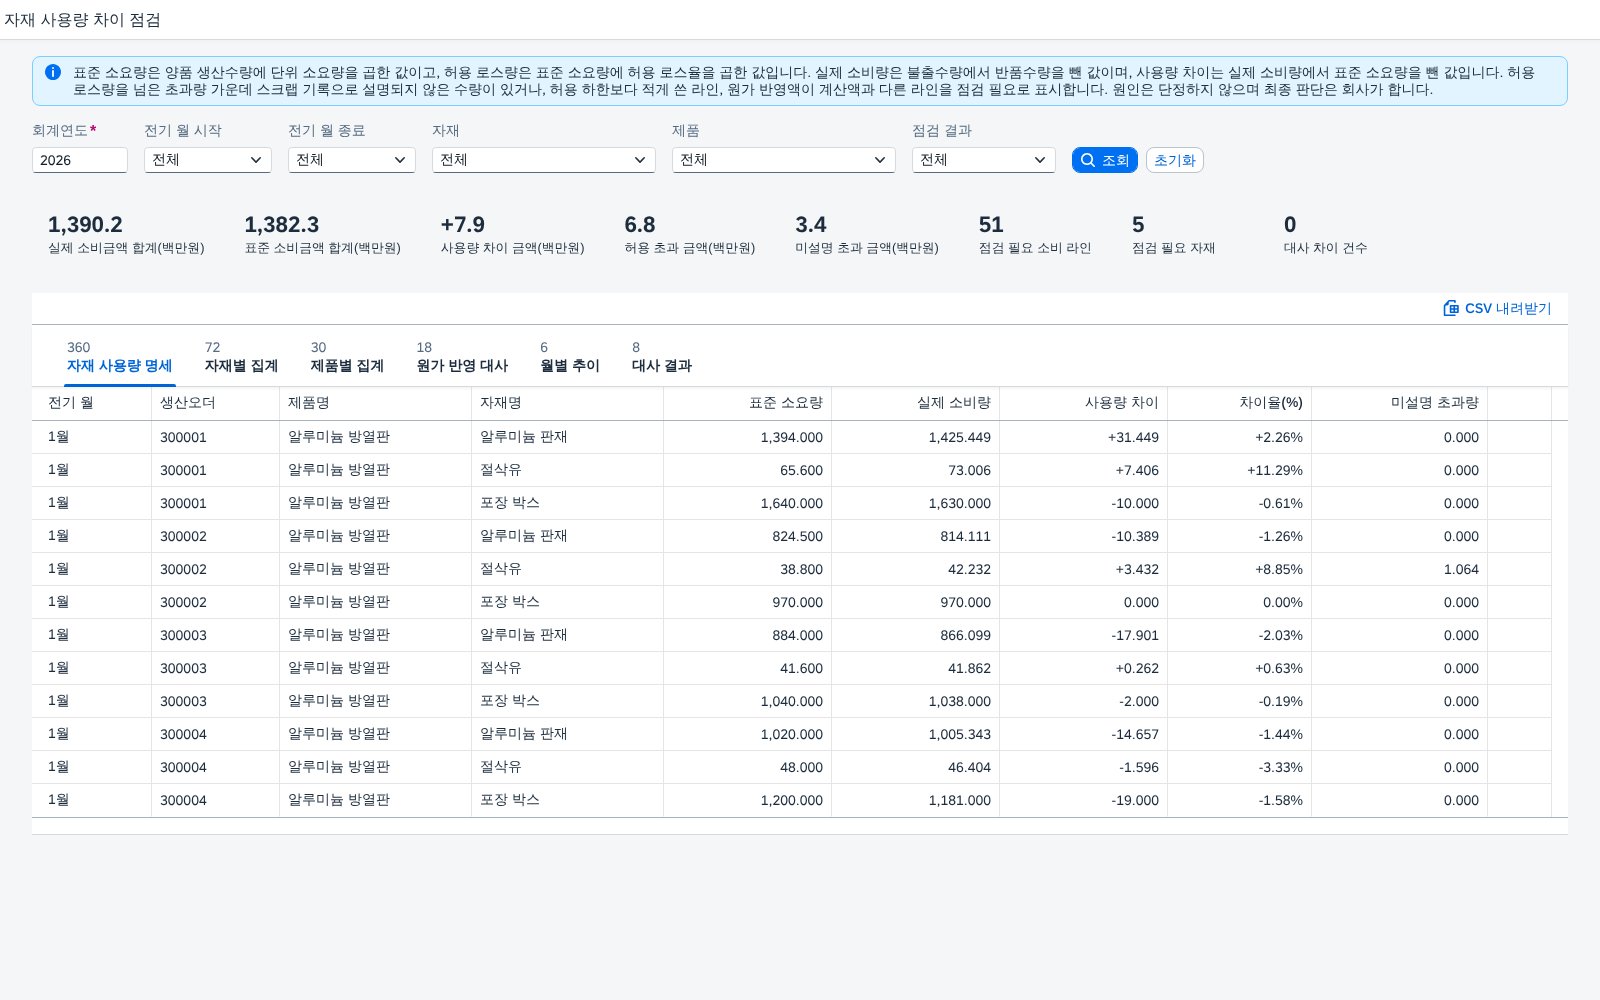
Task: Open the 점검 결과 dropdown
Action: point(984,160)
